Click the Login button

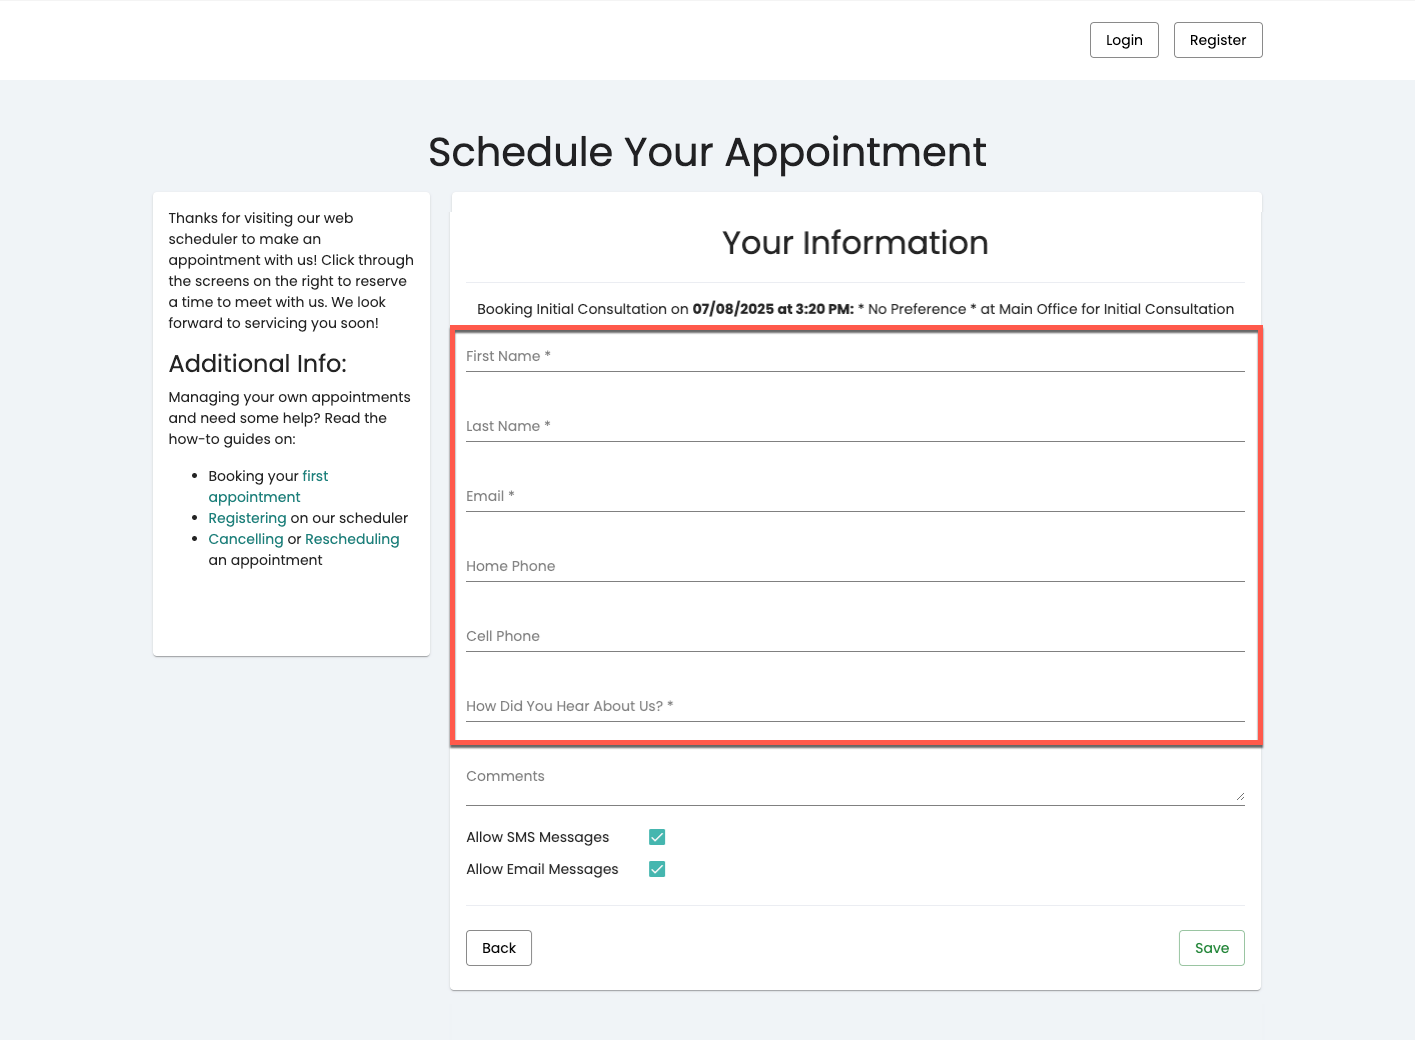(1124, 40)
